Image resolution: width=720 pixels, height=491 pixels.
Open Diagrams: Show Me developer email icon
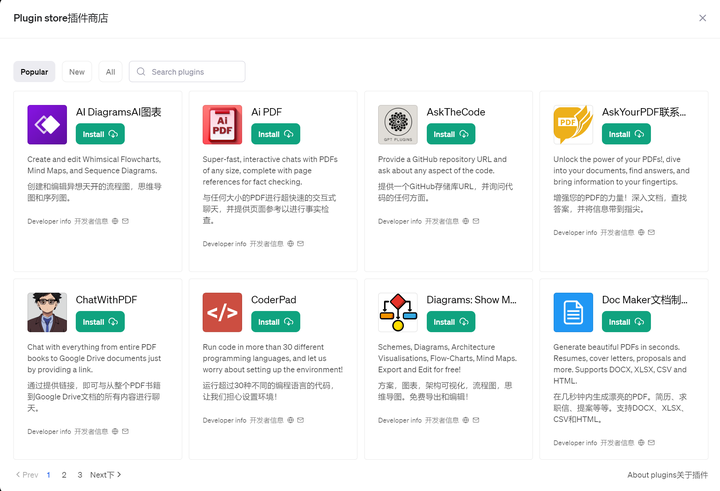[476, 420]
